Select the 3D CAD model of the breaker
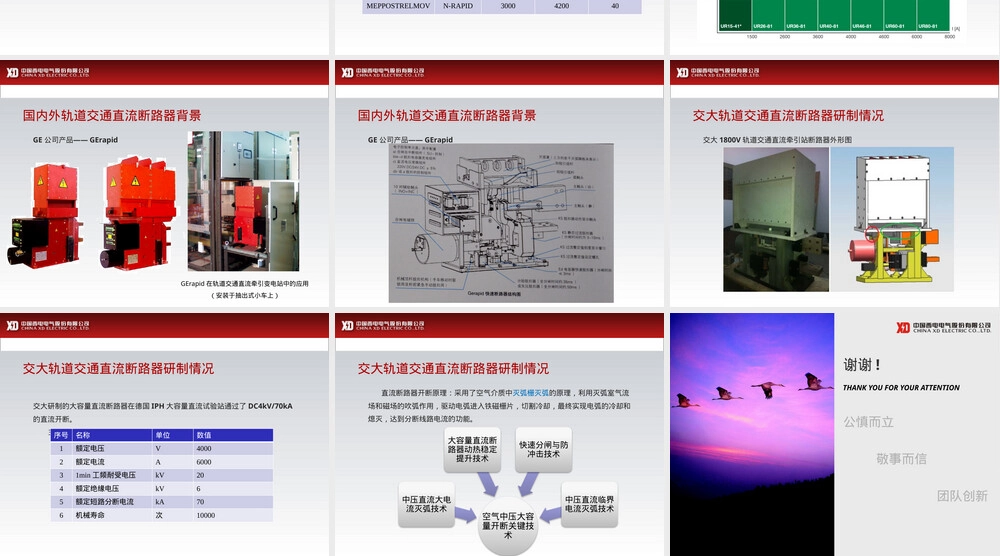The width and height of the screenshot is (1000, 556). (892, 219)
